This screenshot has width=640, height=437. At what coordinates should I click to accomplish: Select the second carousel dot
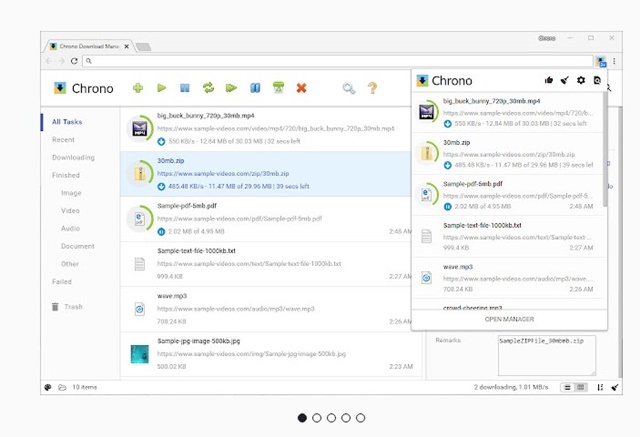point(317,418)
